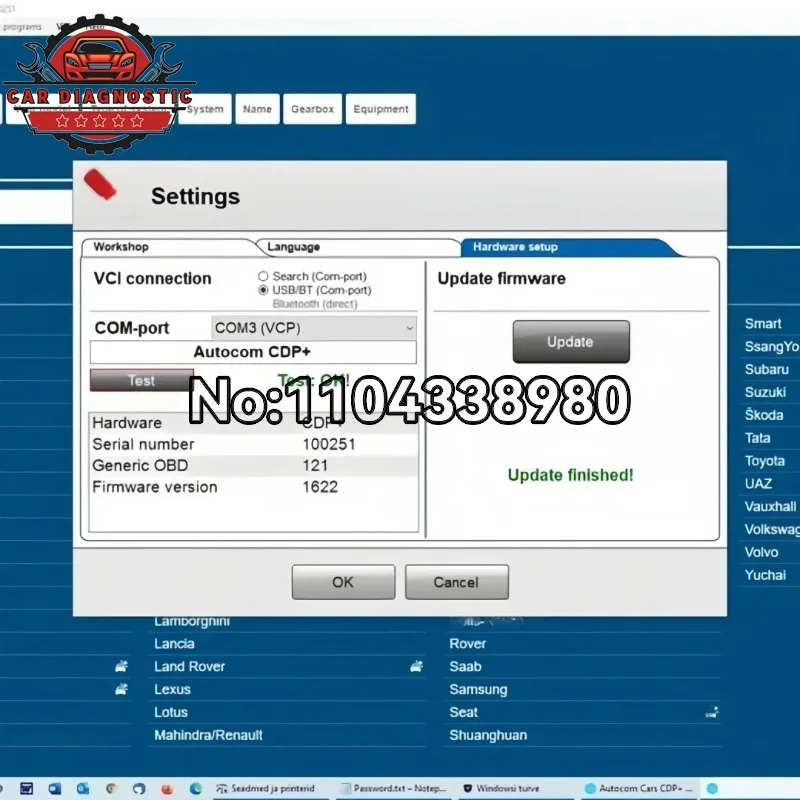
Task: Select Seat in the brand list
Action: point(463,712)
